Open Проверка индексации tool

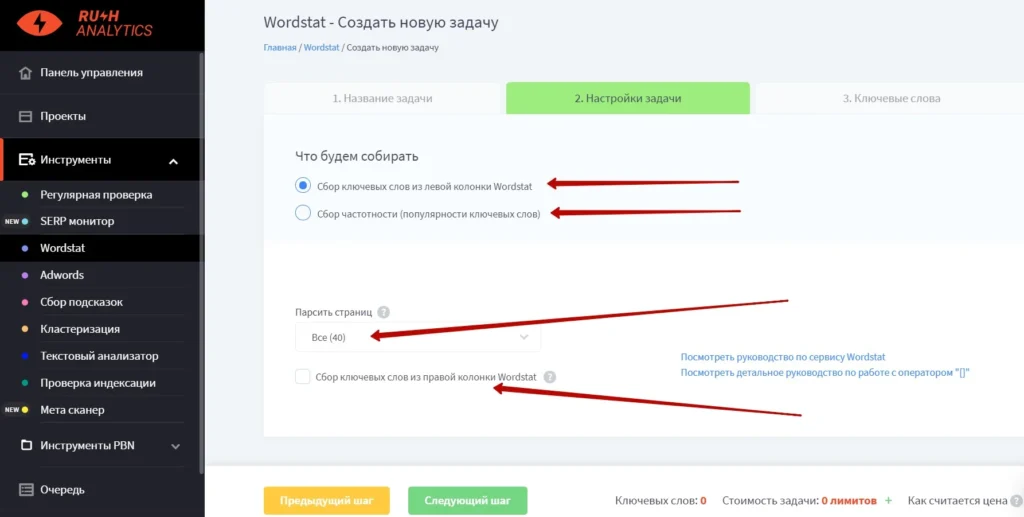[x=98, y=383]
